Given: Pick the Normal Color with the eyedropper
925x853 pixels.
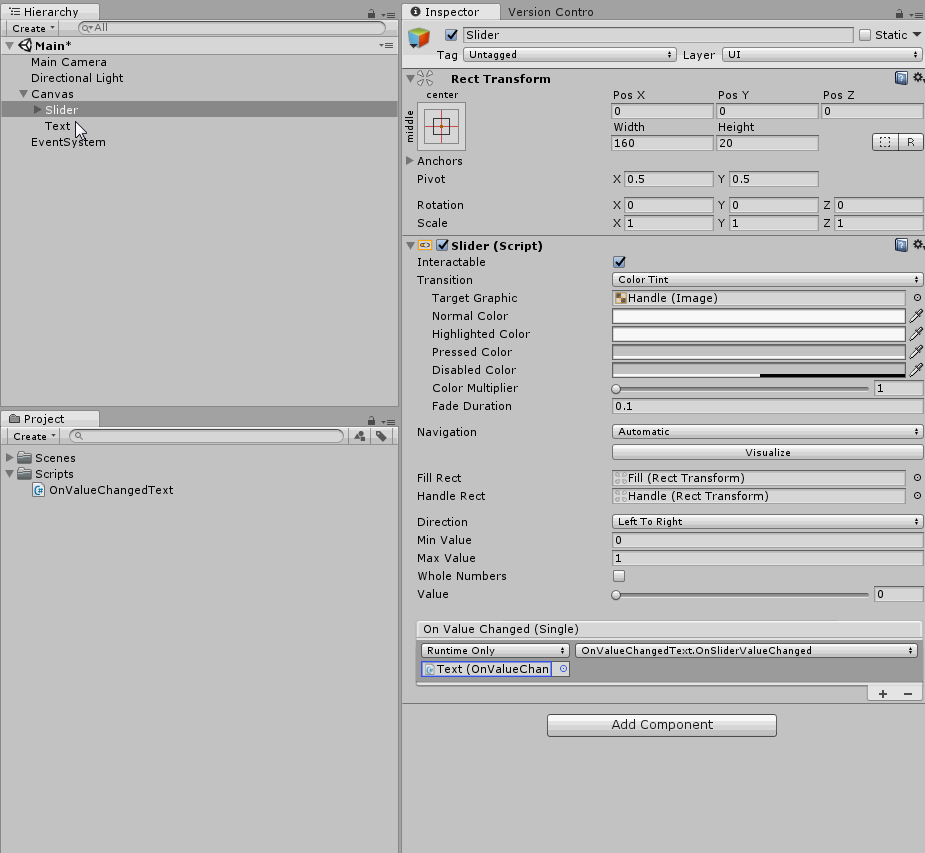Looking at the screenshot, I should 917,316.
